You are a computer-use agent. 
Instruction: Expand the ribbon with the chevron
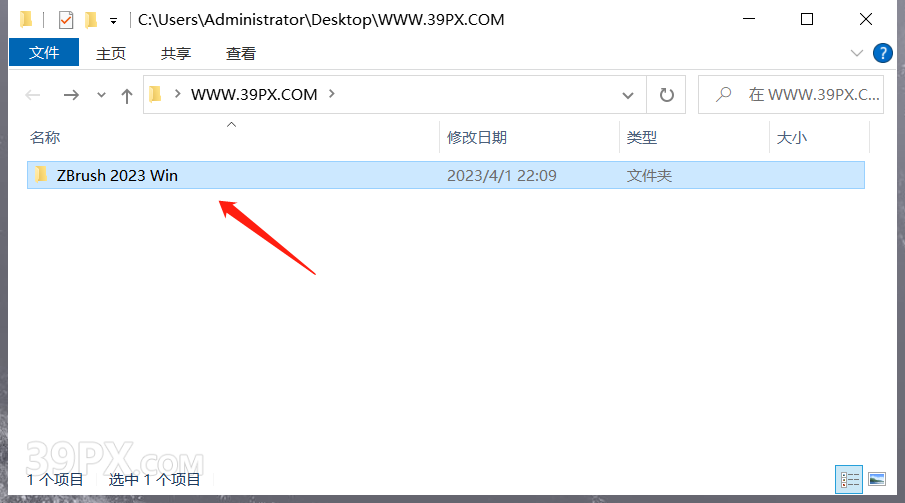point(857,53)
